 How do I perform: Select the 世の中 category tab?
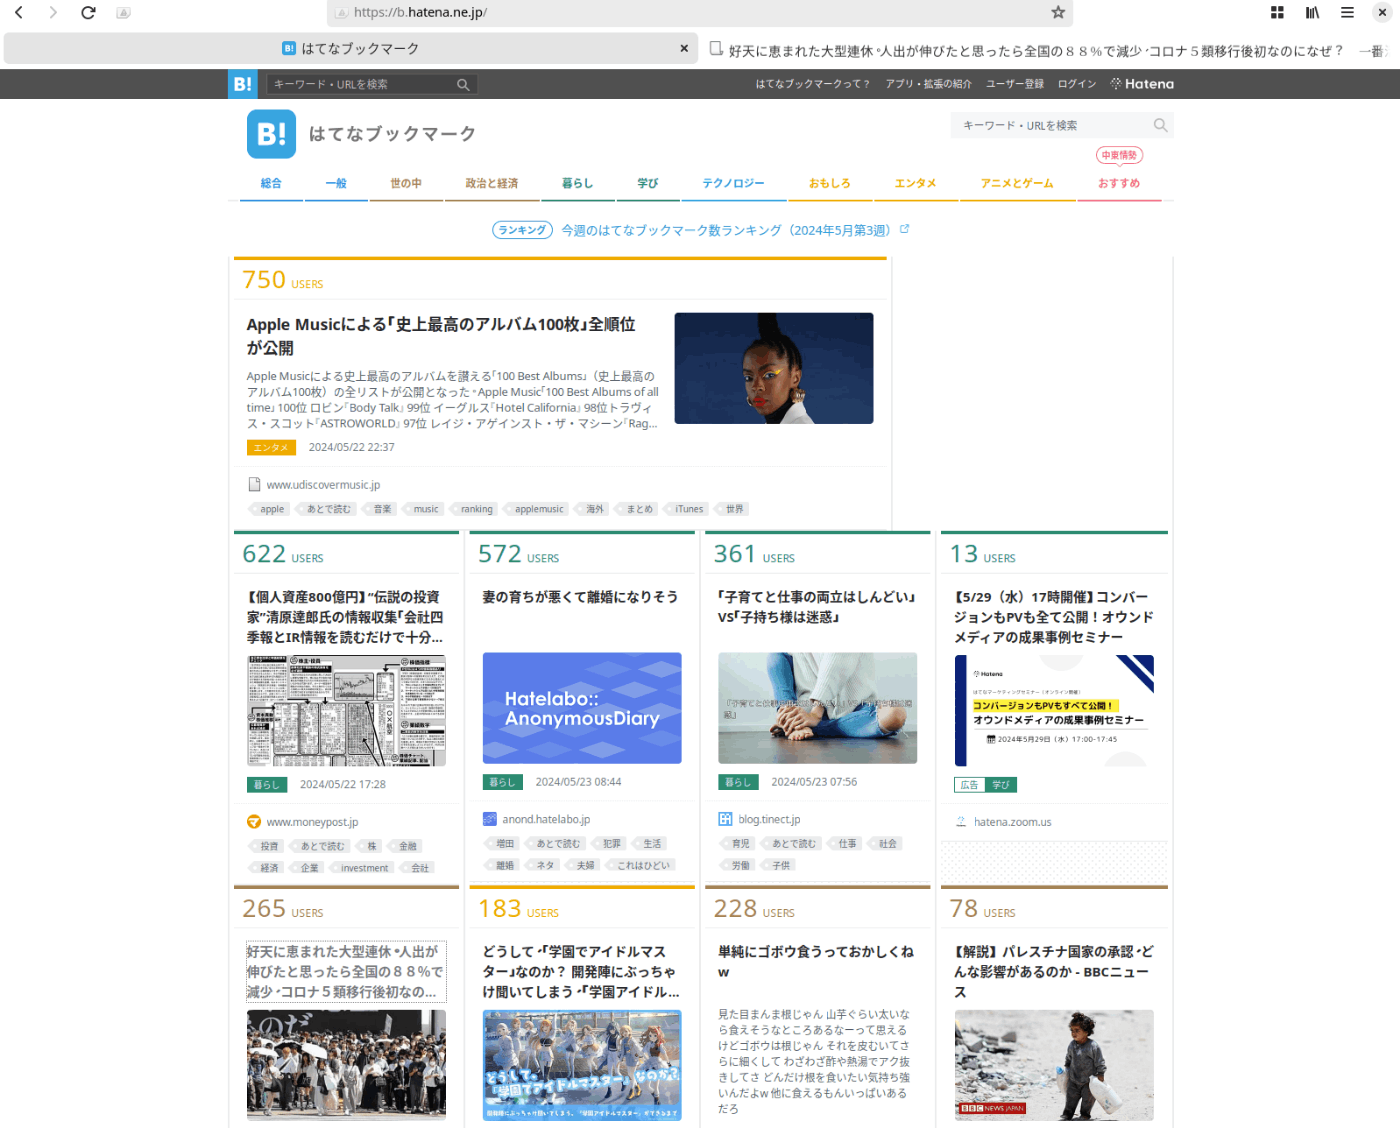click(x=406, y=183)
